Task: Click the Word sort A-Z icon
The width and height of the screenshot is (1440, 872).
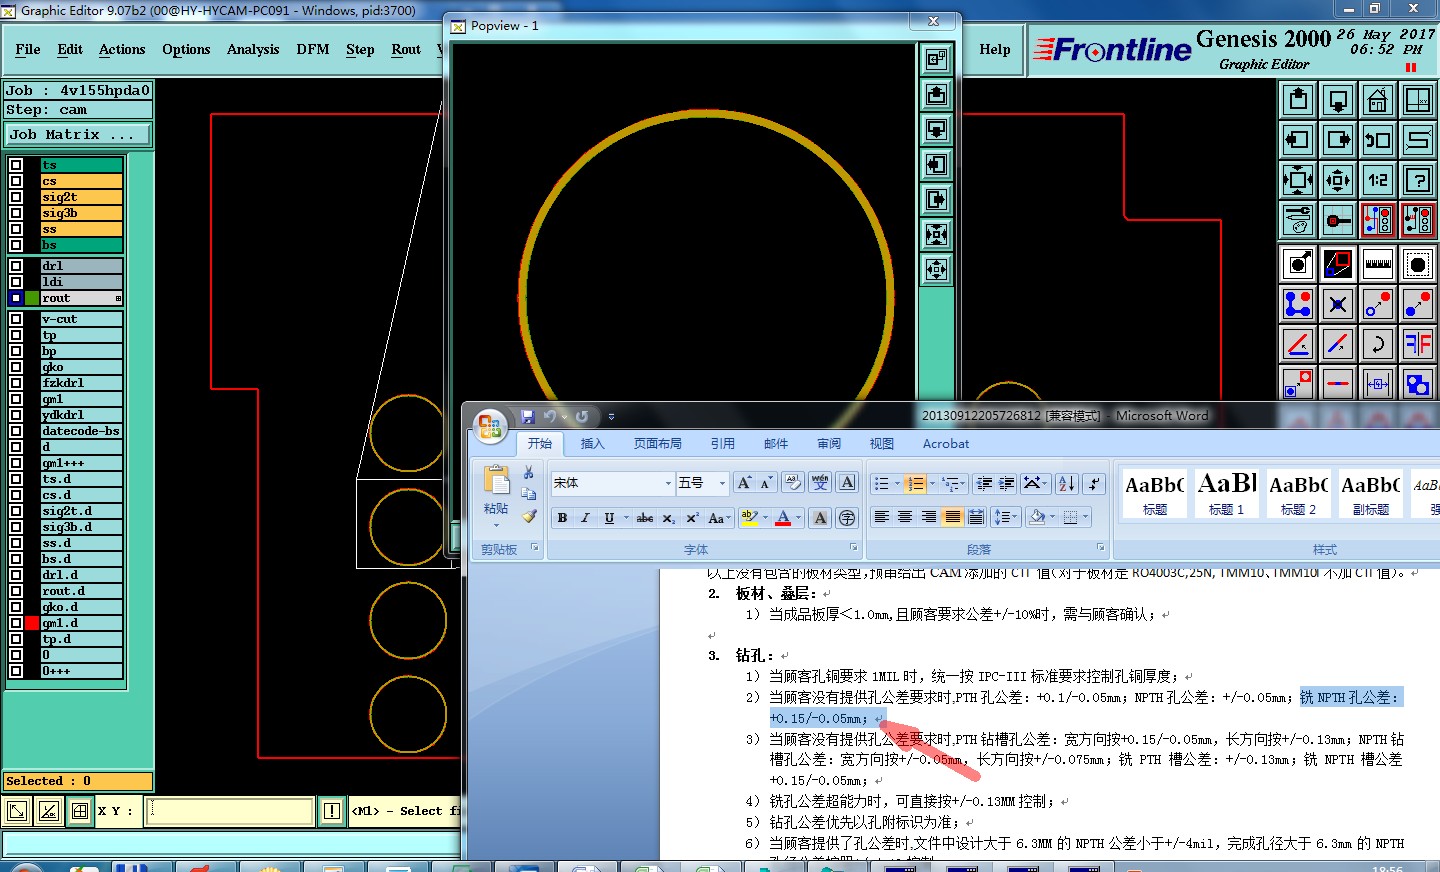Action: [1067, 483]
